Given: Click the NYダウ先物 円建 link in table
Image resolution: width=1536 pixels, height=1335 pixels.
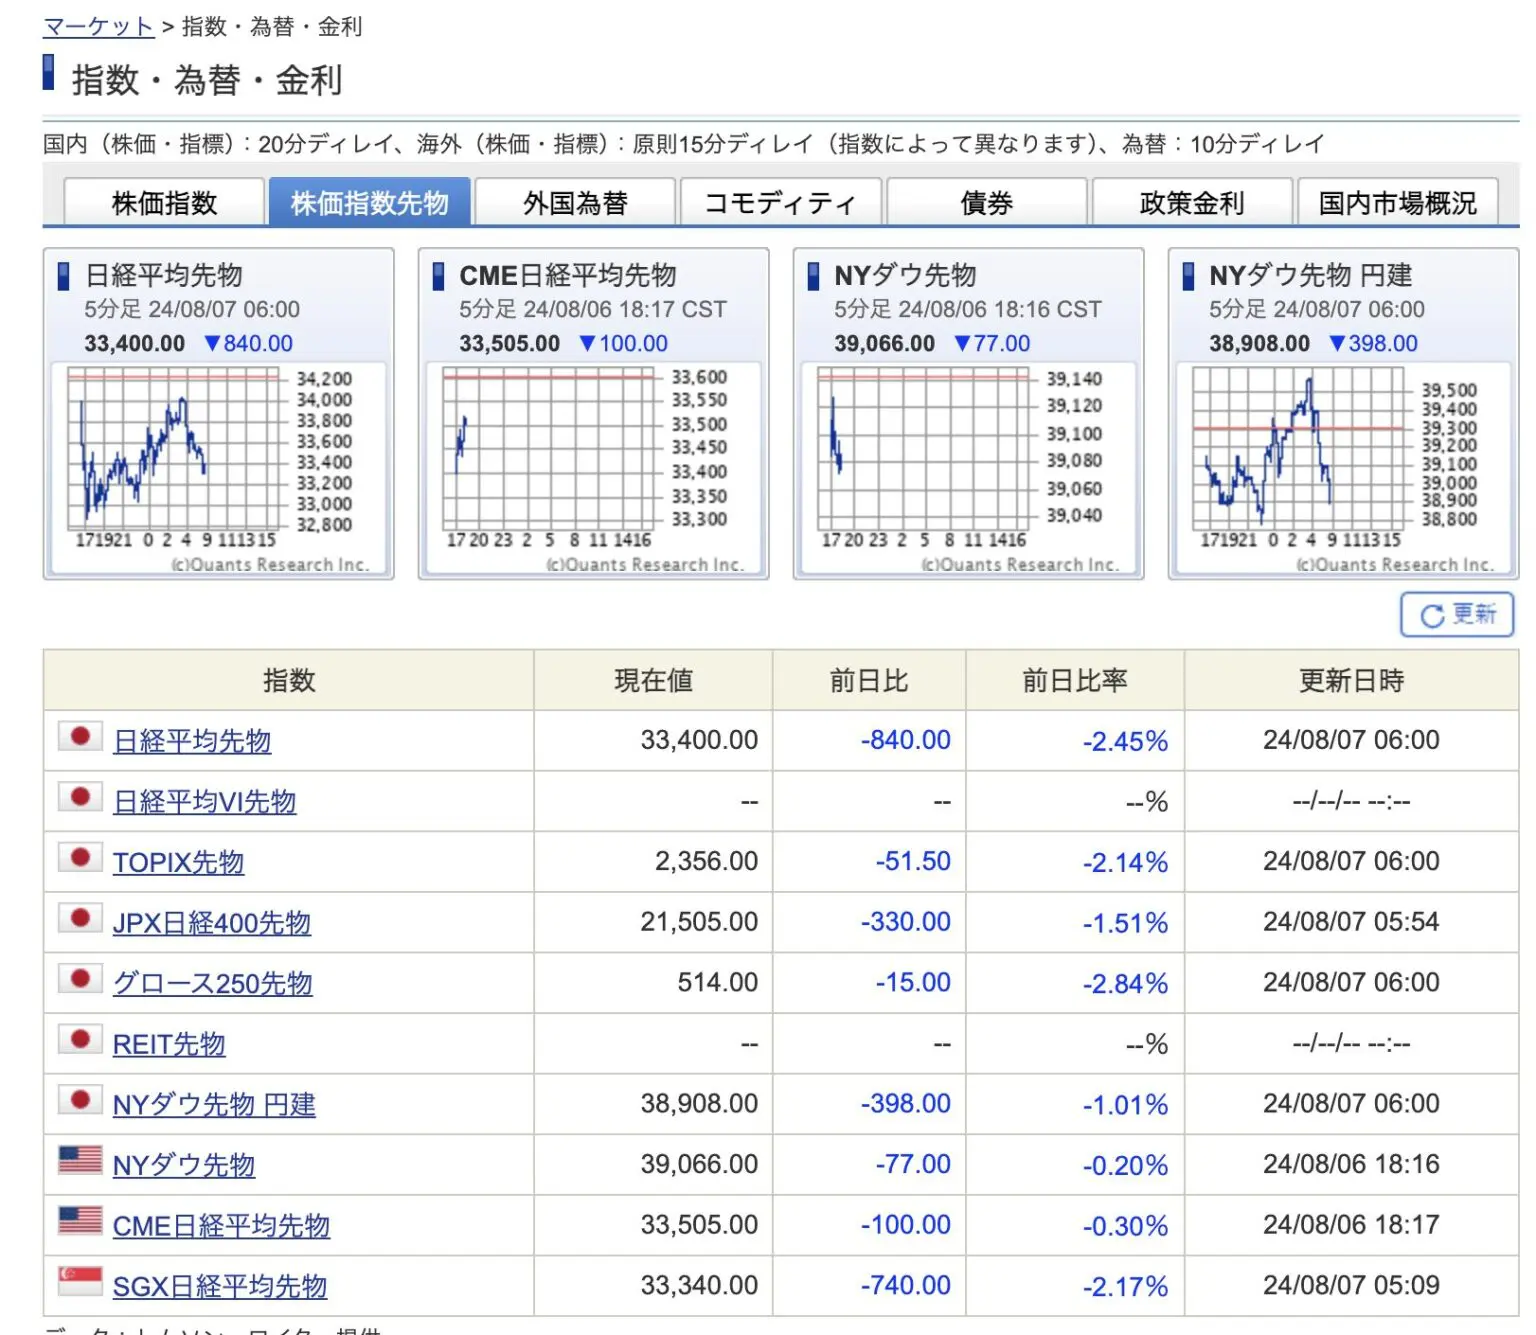Looking at the screenshot, I should [214, 1105].
